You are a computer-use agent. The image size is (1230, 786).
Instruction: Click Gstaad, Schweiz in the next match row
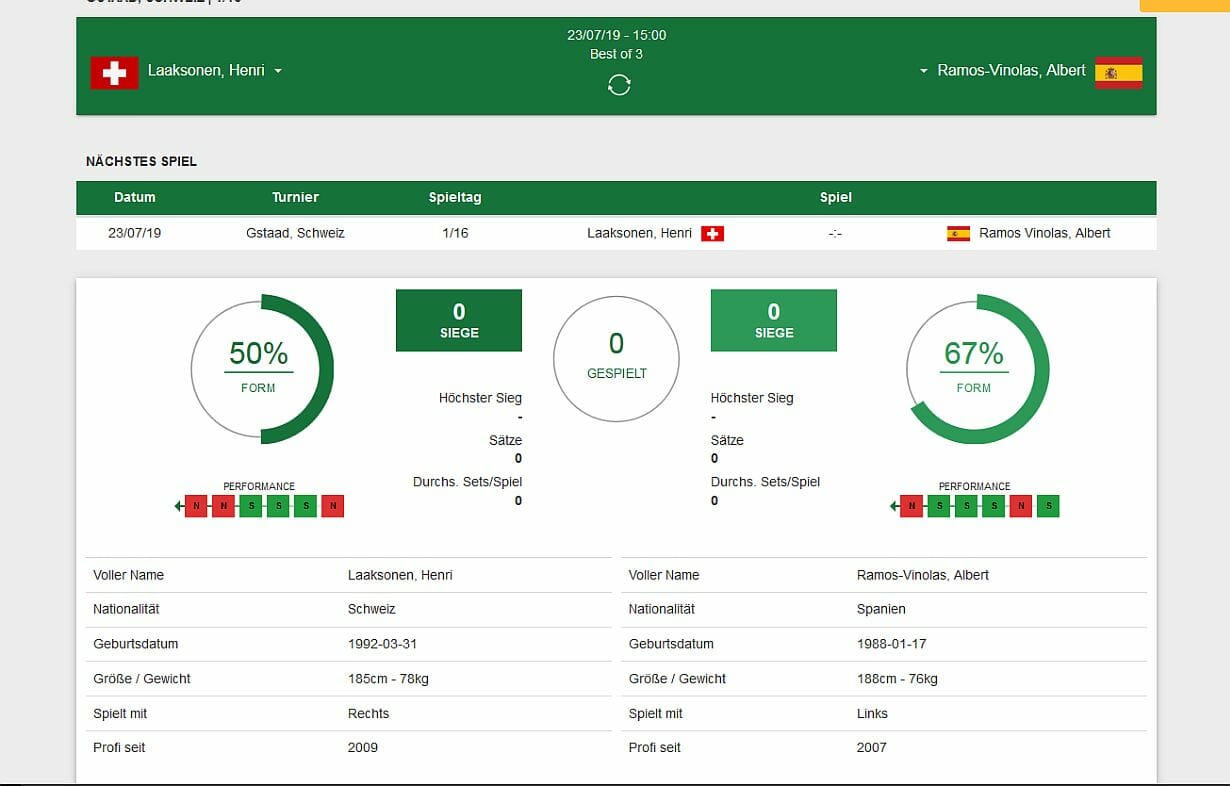pyautogui.click(x=295, y=233)
